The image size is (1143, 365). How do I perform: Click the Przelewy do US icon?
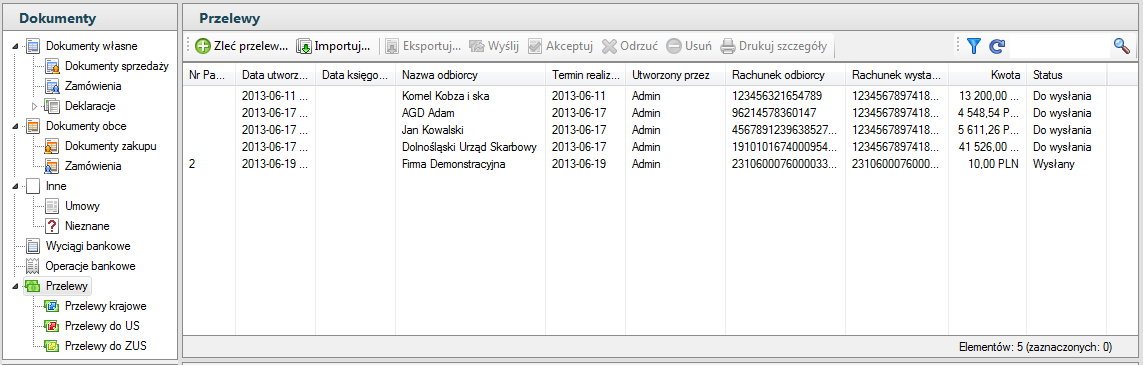pos(52,326)
